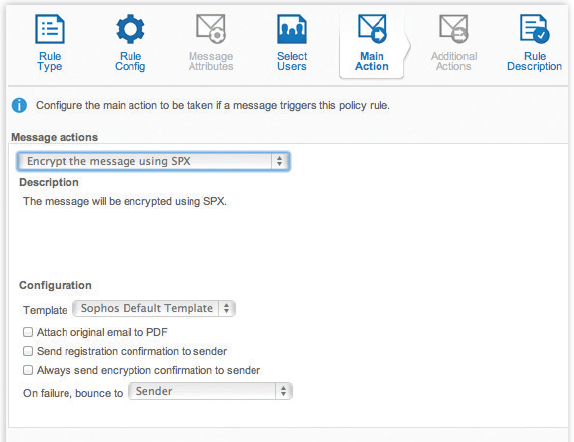Screen dimensions: 574x442
Task: Click the Template dropdown stepper arrows
Action: 227,308
